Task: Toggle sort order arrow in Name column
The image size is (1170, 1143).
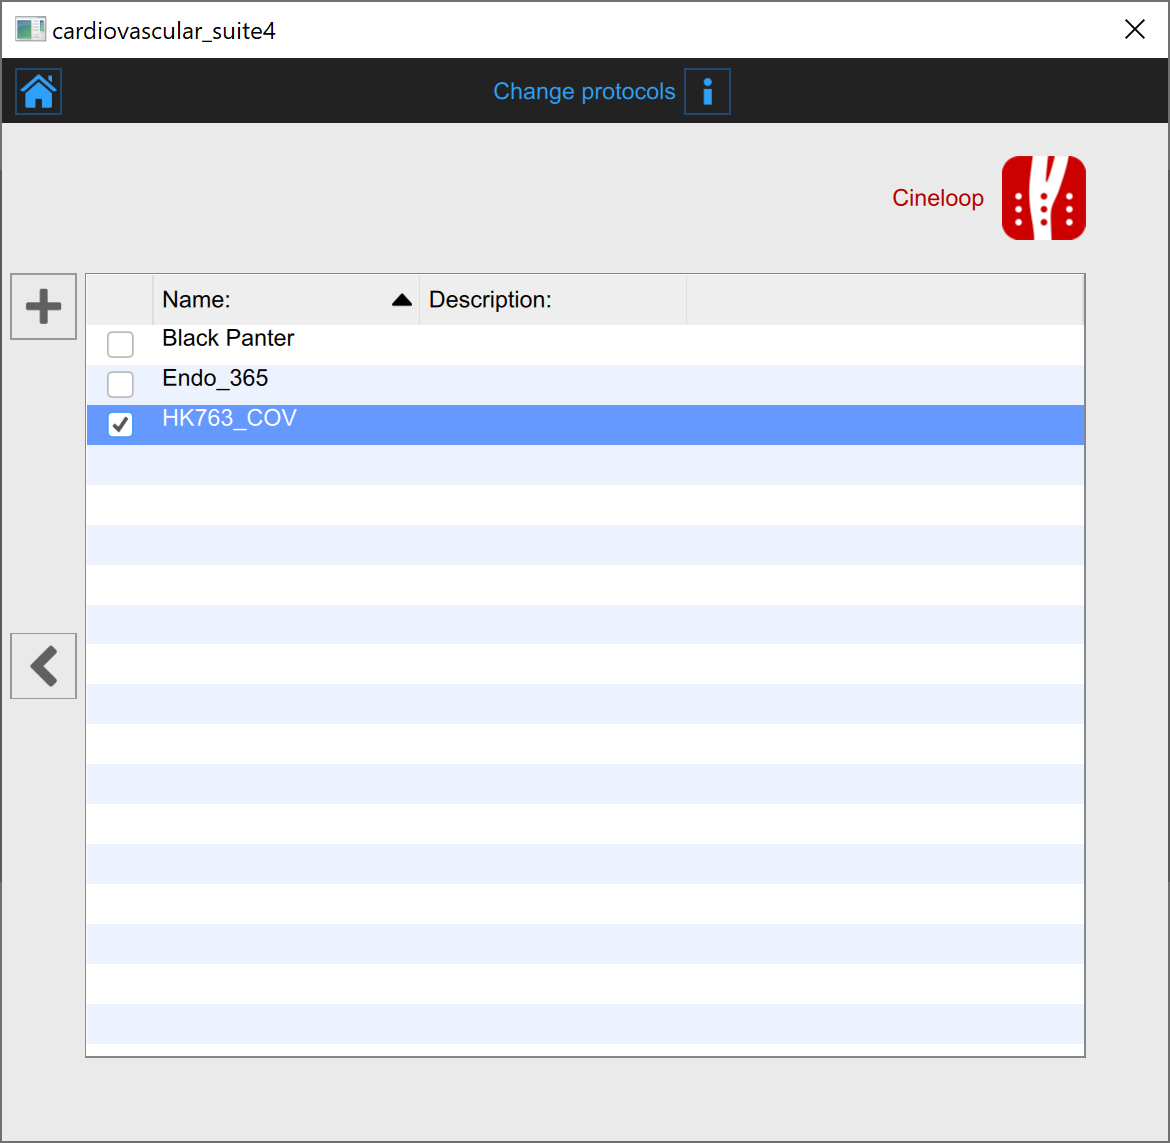Action: [402, 300]
